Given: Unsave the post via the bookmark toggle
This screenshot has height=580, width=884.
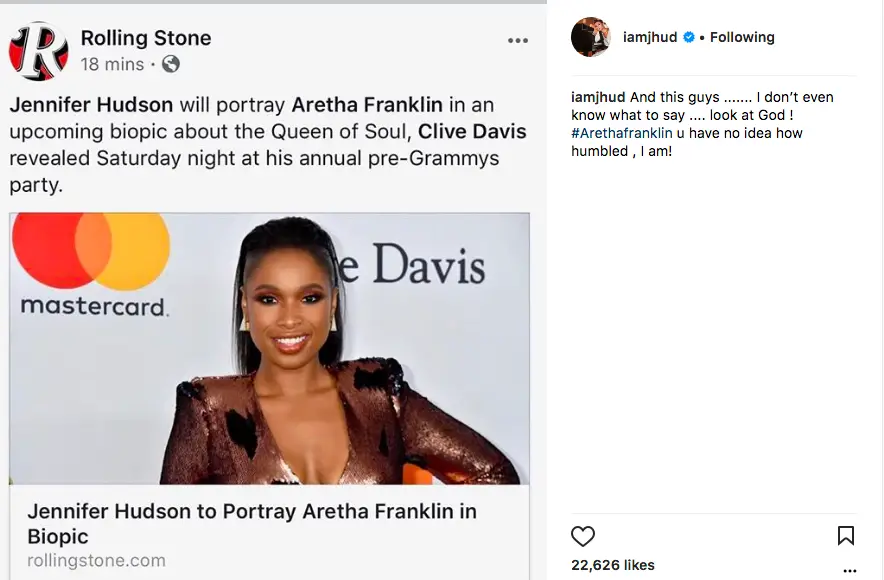Looking at the screenshot, I should coord(846,534).
